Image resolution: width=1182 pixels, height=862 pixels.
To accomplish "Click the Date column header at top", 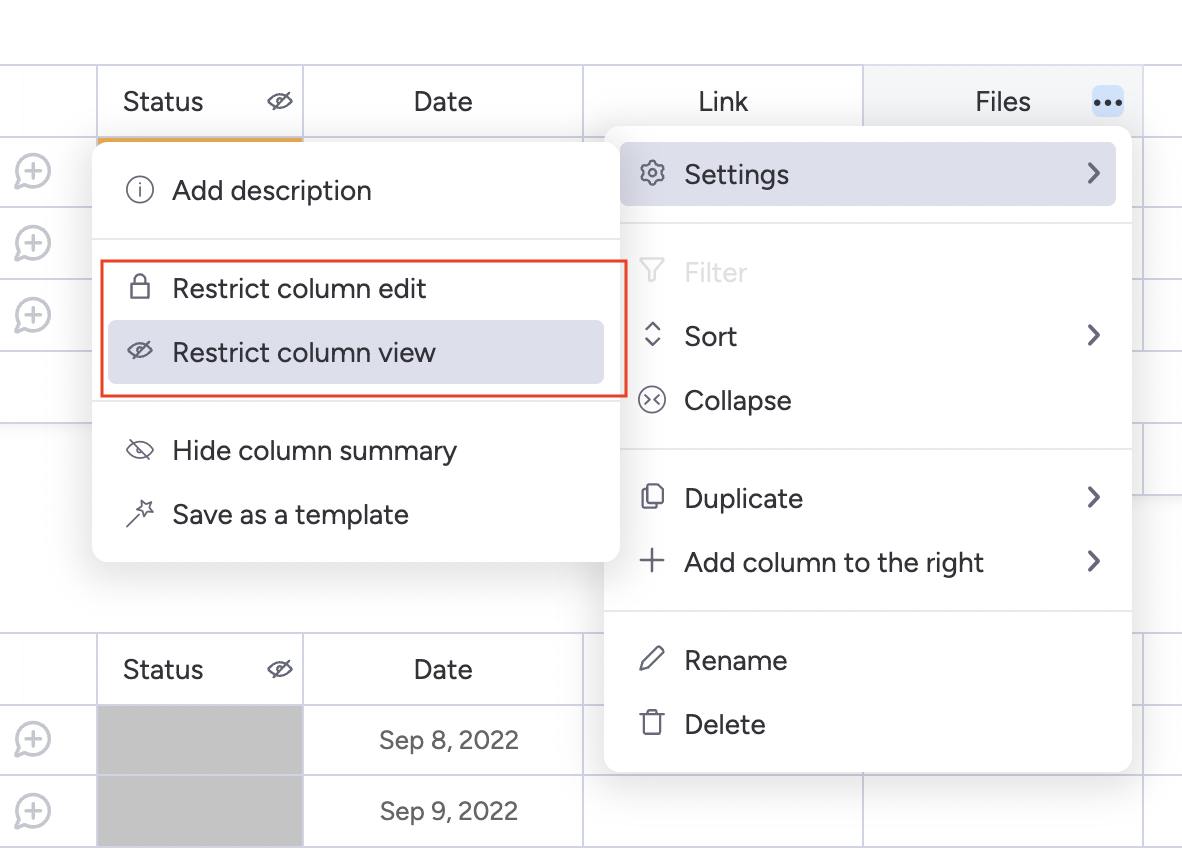I will pos(443,102).
